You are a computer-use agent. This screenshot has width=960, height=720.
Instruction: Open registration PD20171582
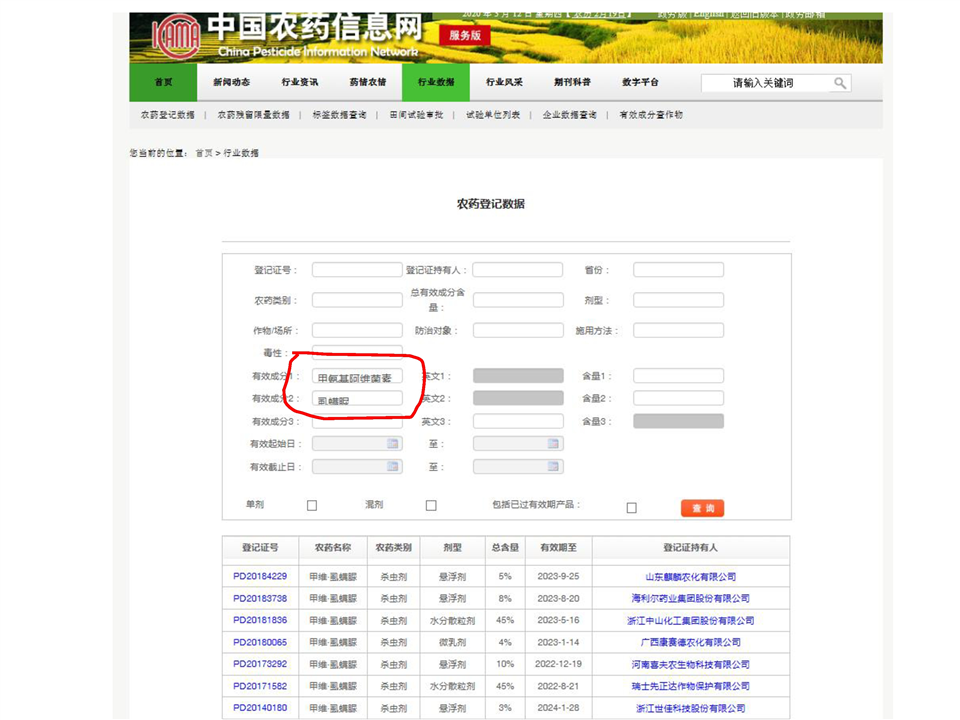coord(260,686)
